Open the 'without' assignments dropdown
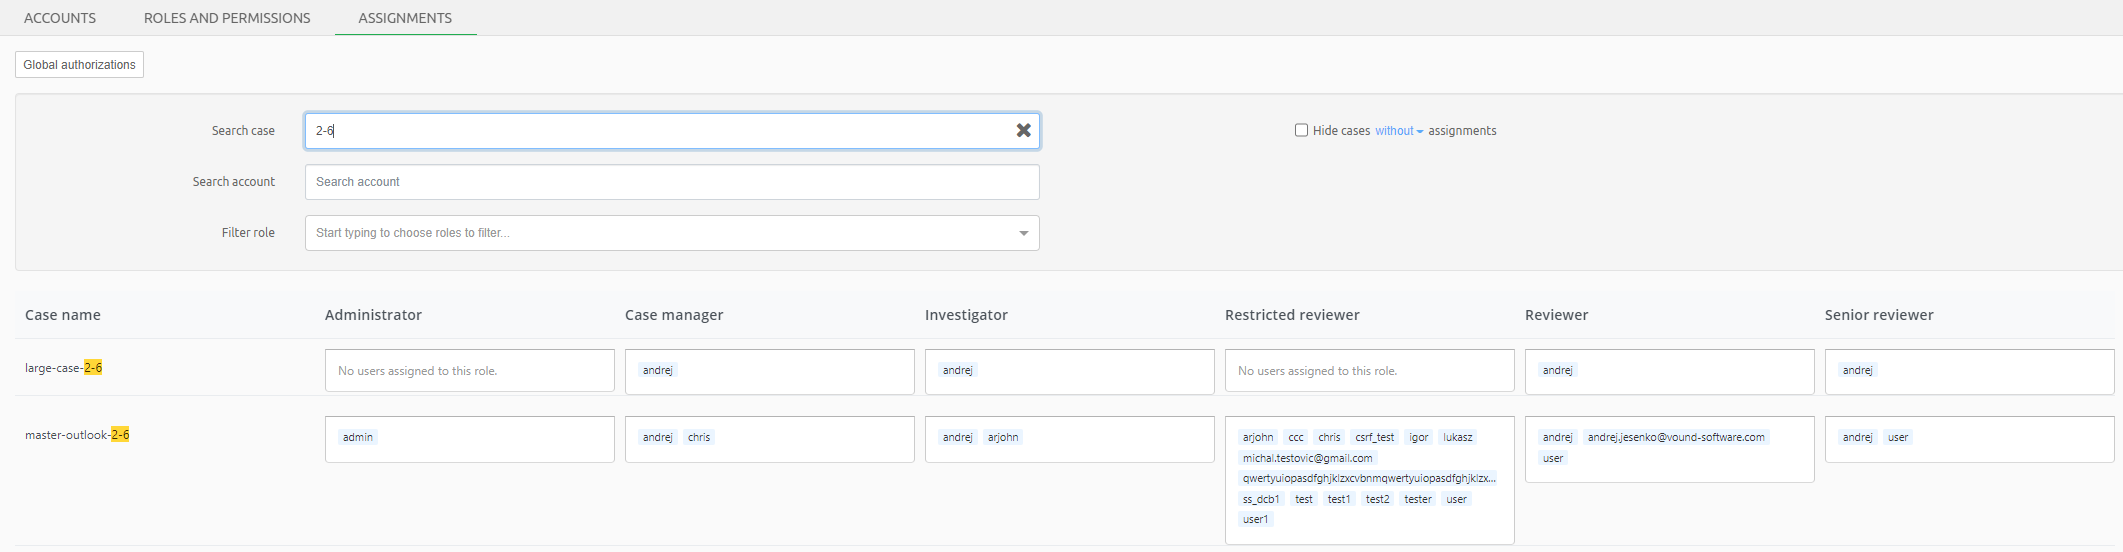 (1398, 131)
